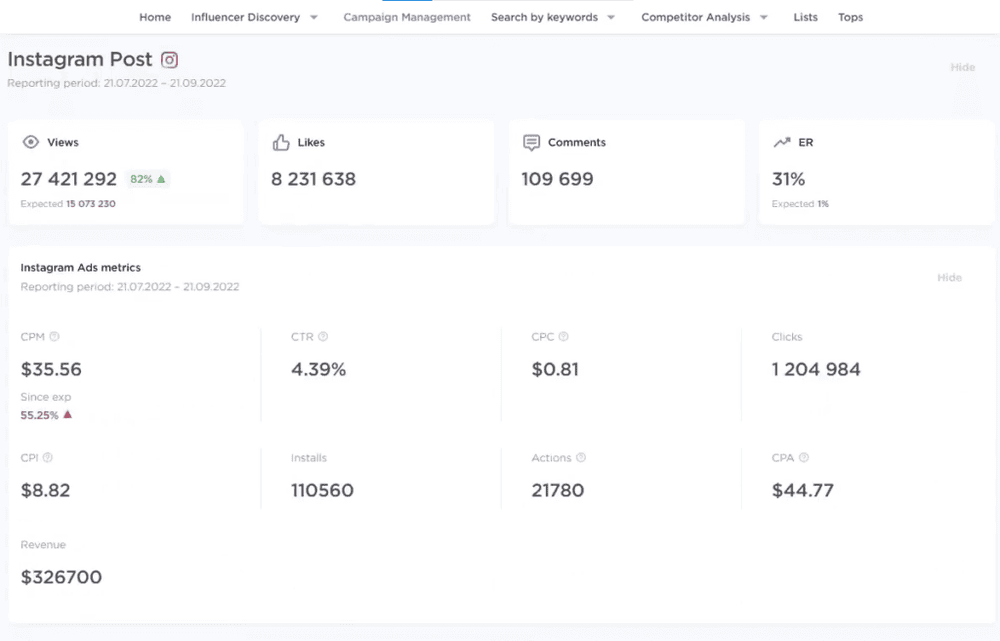Go to the Home menu item
This screenshot has height=641, width=1000.
point(155,17)
